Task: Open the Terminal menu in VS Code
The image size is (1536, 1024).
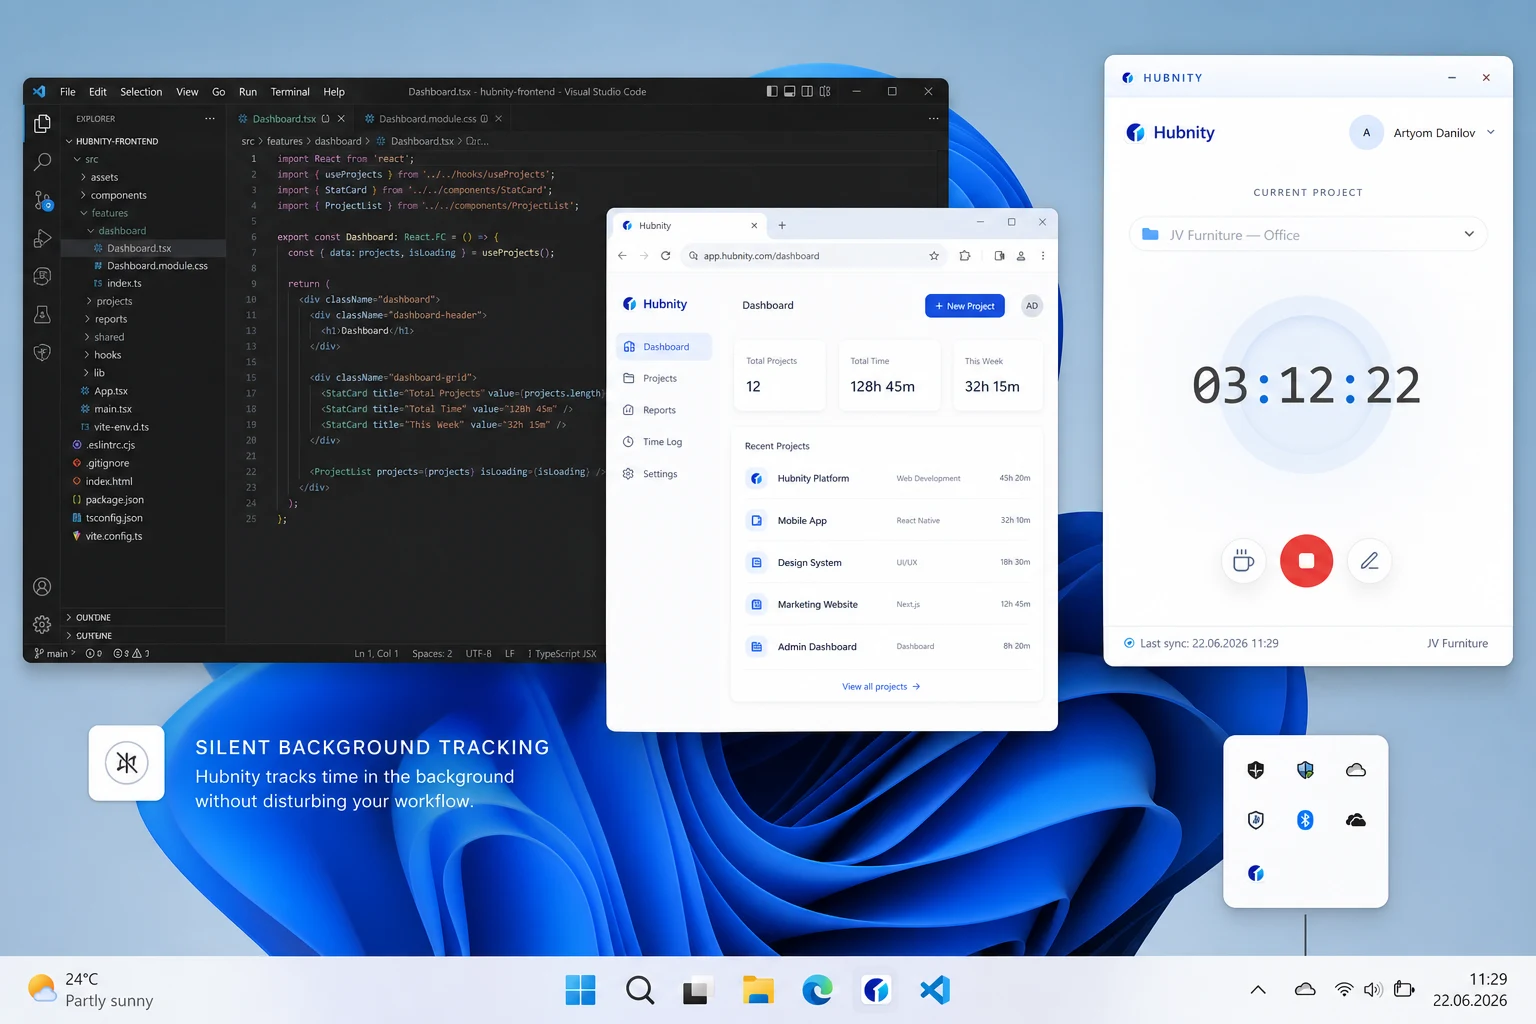Action: click(x=290, y=92)
